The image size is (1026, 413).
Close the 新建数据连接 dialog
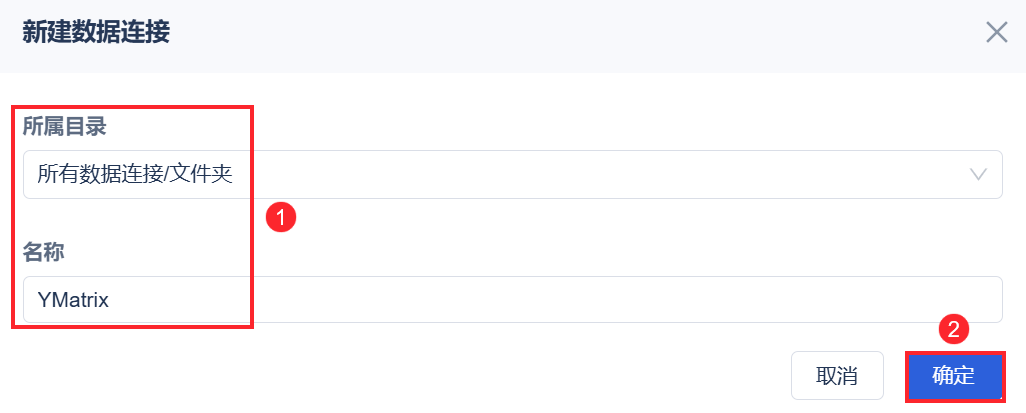click(996, 33)
